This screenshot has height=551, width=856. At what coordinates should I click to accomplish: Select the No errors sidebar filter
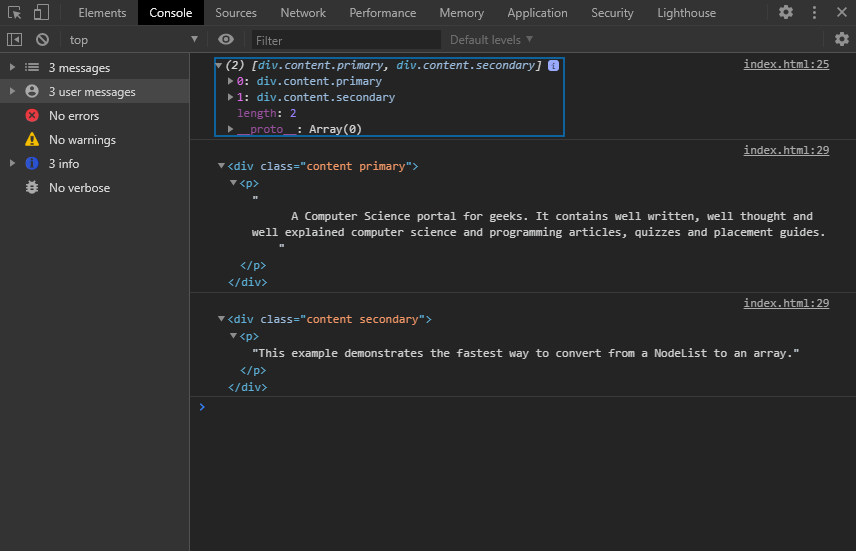pyautogui.click(x=73, y=116)
